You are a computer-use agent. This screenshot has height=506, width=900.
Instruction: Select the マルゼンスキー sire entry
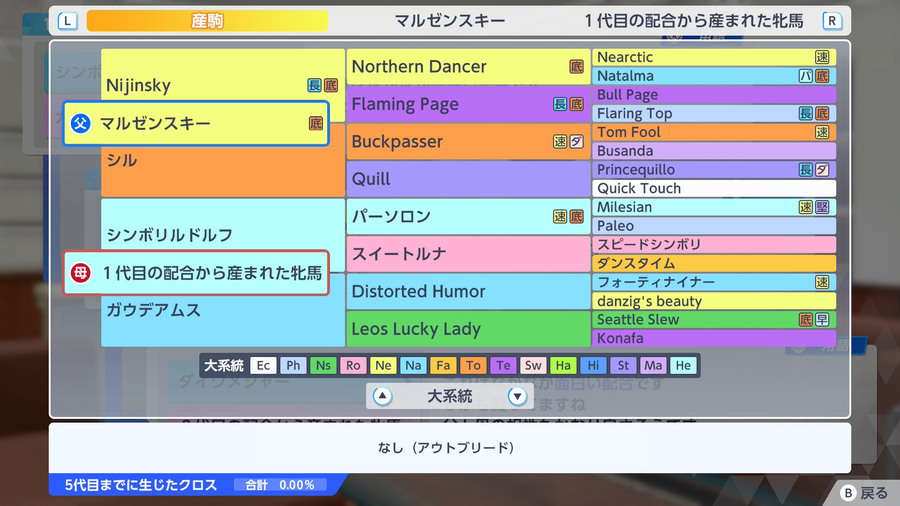(196, 123)
